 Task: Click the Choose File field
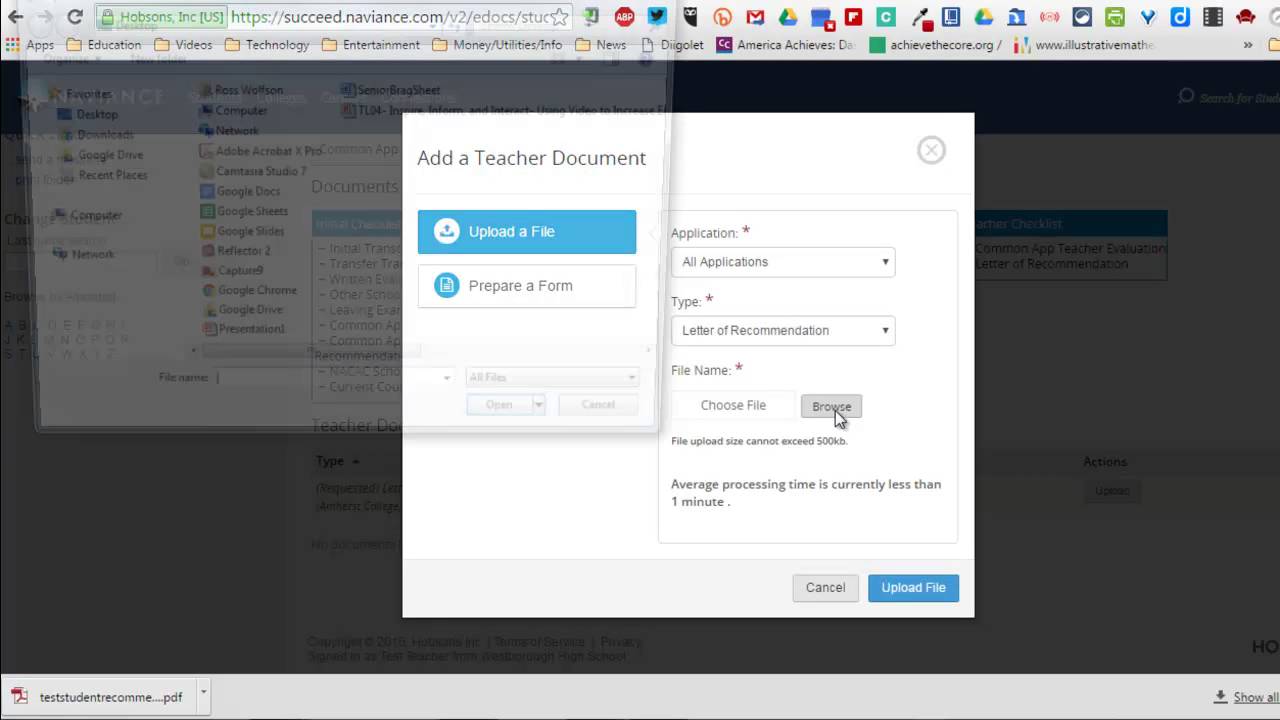pos(733,406)
